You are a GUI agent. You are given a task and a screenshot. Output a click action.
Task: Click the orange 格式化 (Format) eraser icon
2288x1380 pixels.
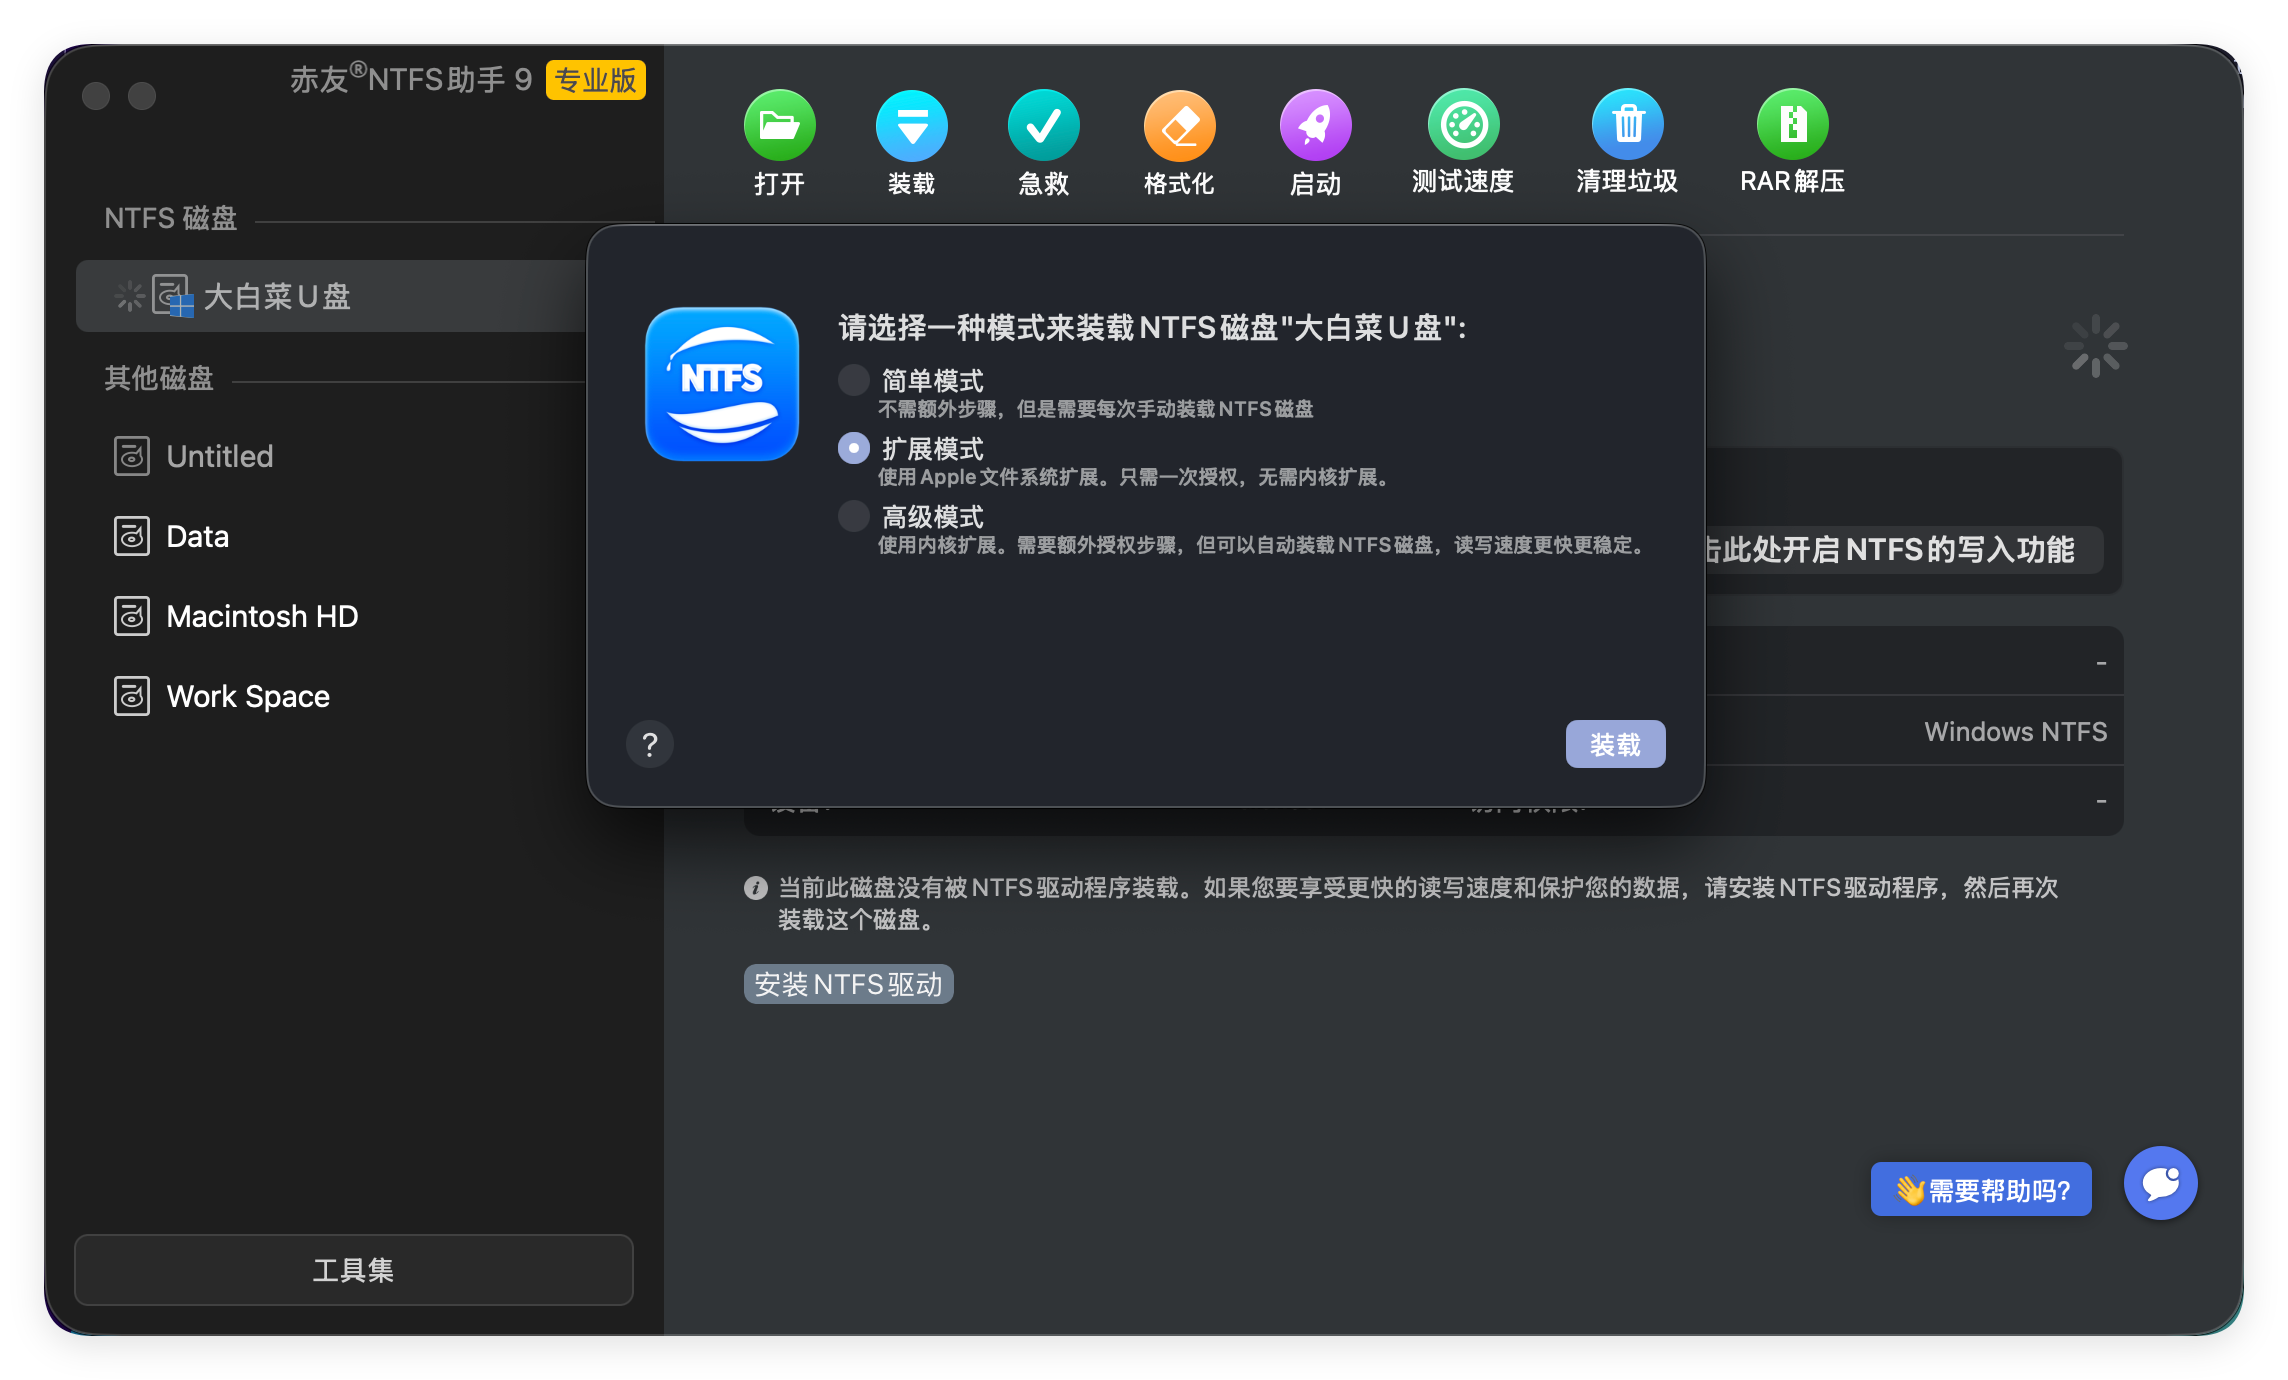[1179, 125]
